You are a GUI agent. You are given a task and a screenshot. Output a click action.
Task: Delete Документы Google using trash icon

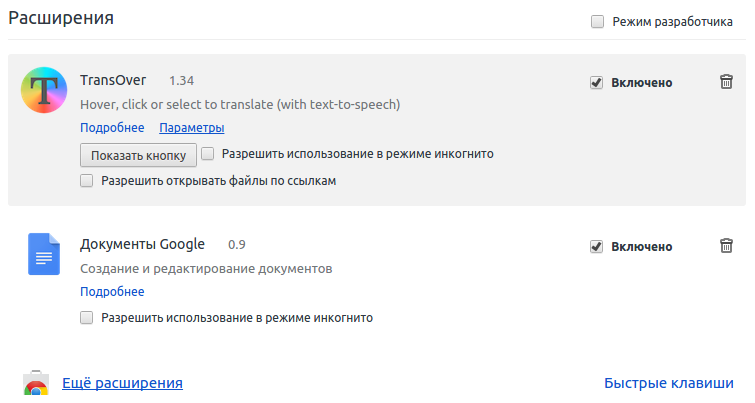tap(726, 246)
